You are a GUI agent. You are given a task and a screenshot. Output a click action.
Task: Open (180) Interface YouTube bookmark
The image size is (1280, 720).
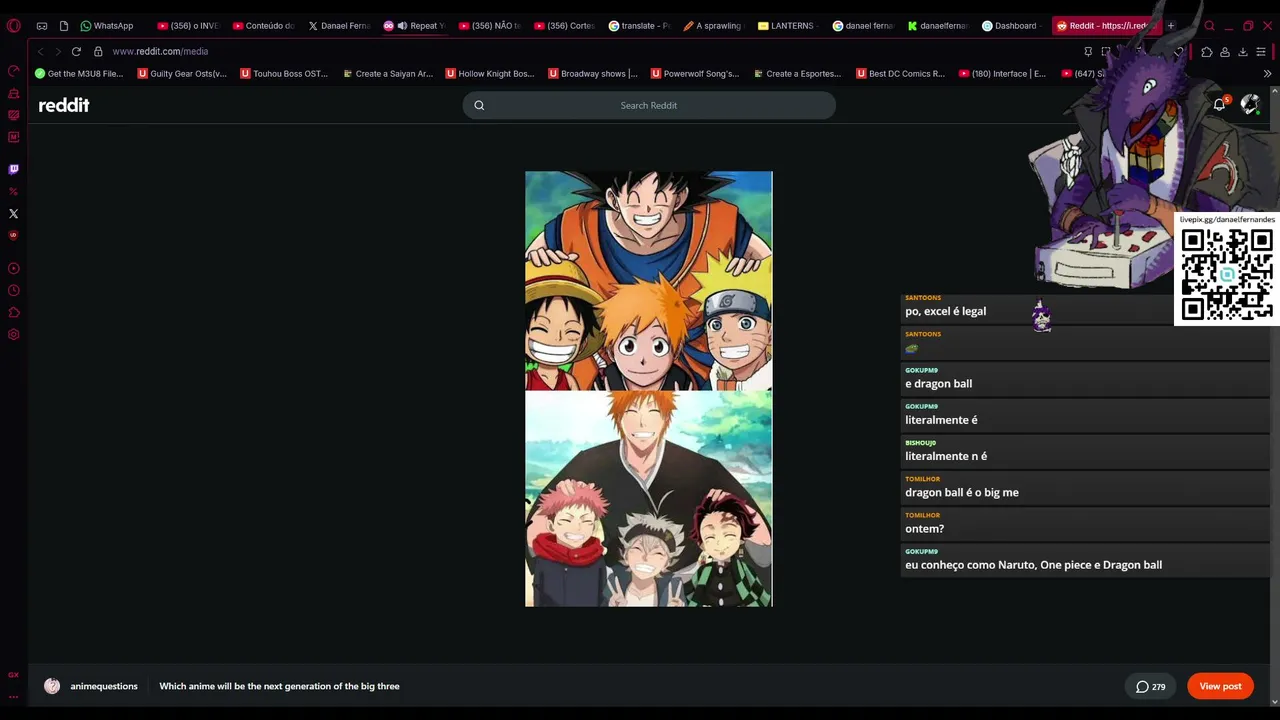tap(1002, 73)
